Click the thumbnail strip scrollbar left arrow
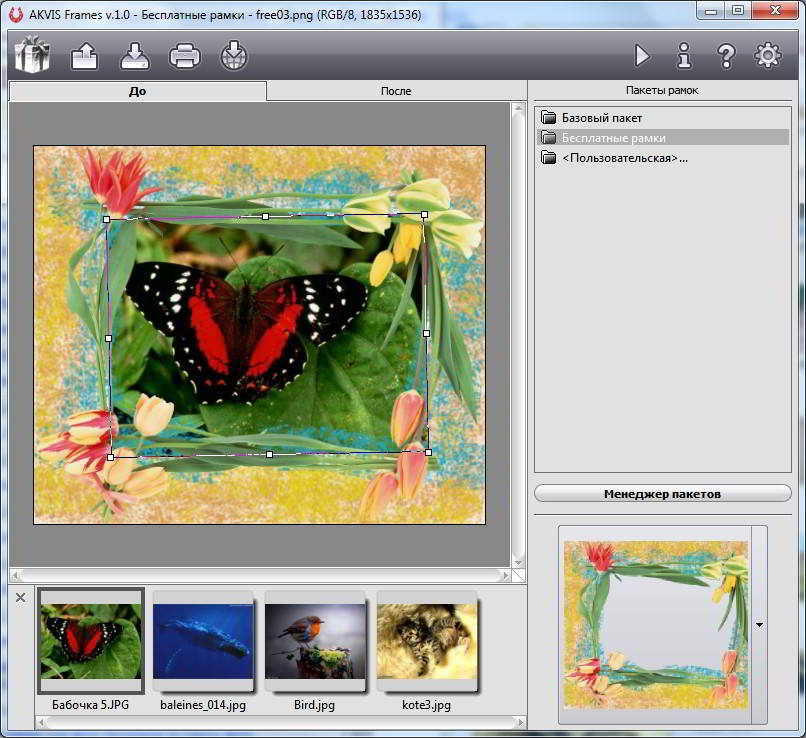This screenshot has height=738, width=806. pos(42,723)
